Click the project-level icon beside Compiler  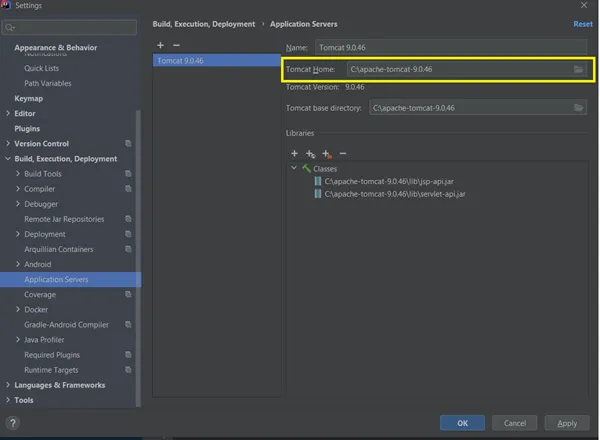(x=128, y=189)
